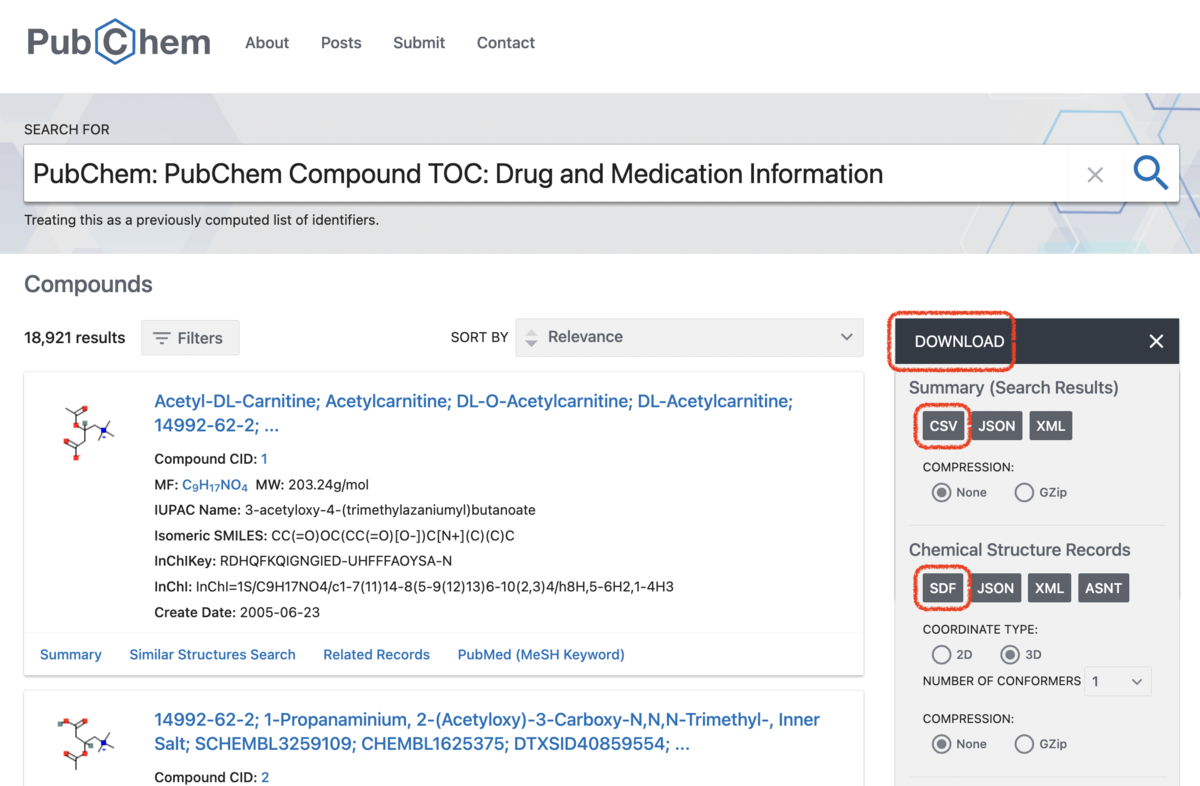Download structure records as ASNT
The image size is (1200, 786).
[x=1103, y=588]
